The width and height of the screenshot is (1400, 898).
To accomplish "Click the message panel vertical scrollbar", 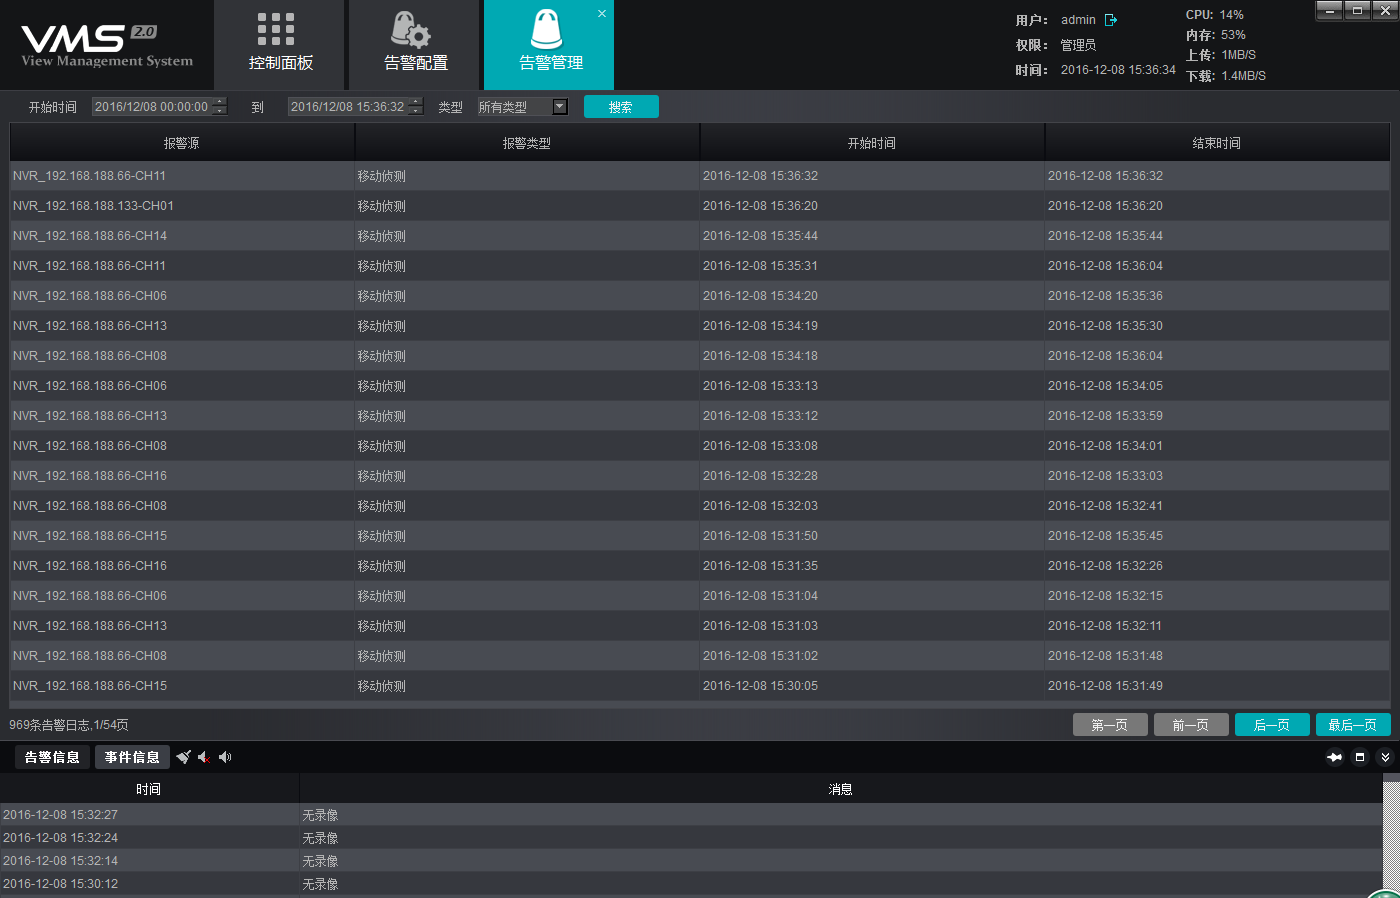I will click(1391, 835).
